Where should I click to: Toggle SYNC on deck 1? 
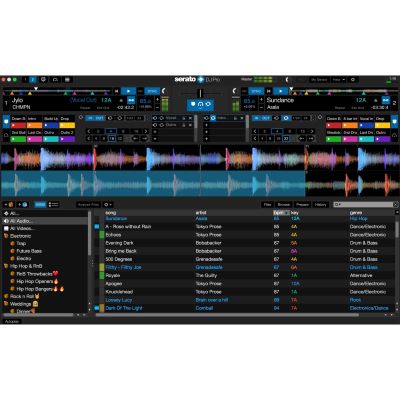(152, 91)
